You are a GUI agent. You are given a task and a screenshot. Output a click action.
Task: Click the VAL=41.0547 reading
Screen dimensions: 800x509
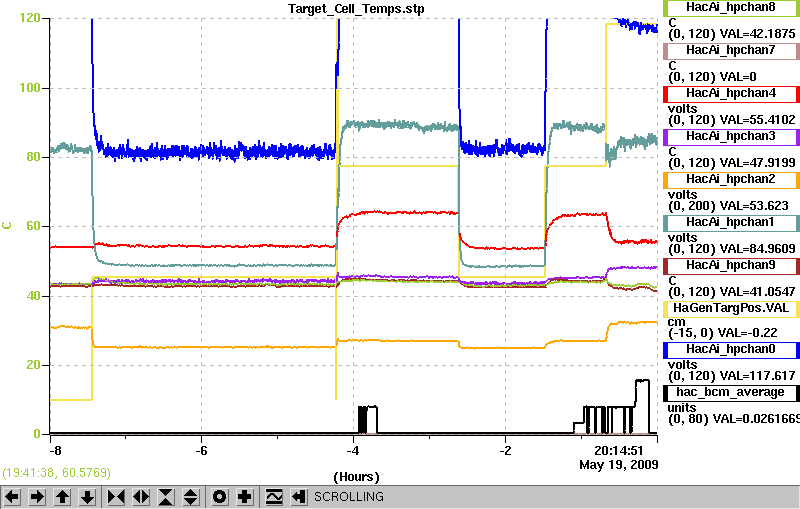pyautogui.click(x=757, y=292)
